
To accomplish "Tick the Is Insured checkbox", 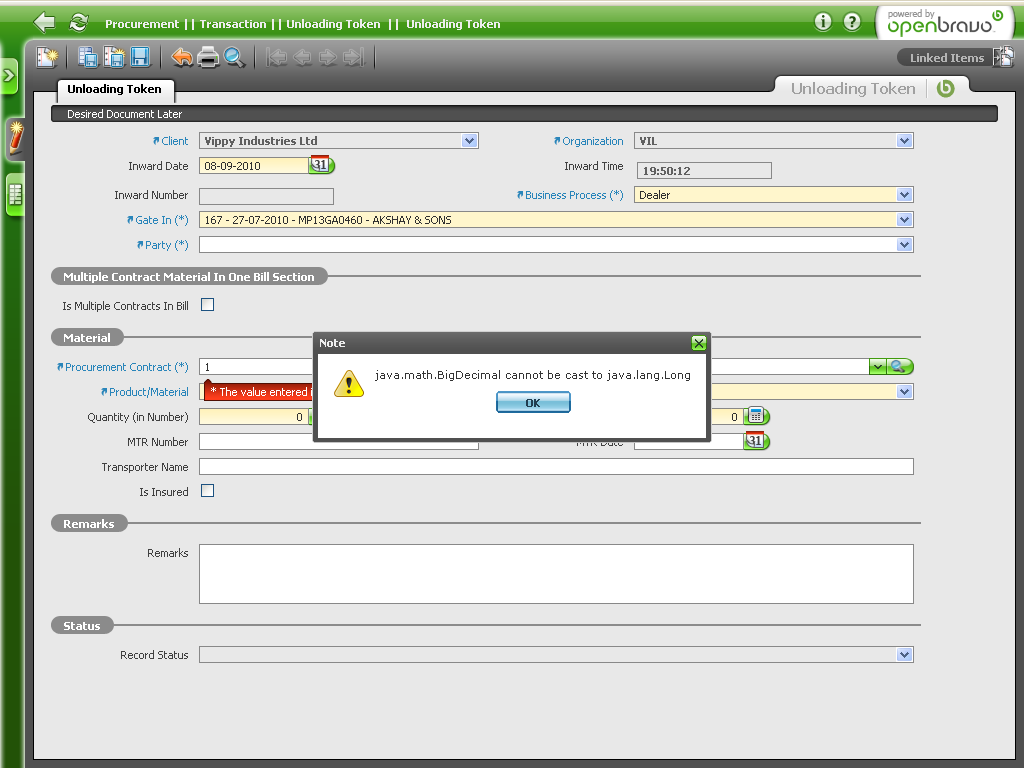I will coord(208,491).
